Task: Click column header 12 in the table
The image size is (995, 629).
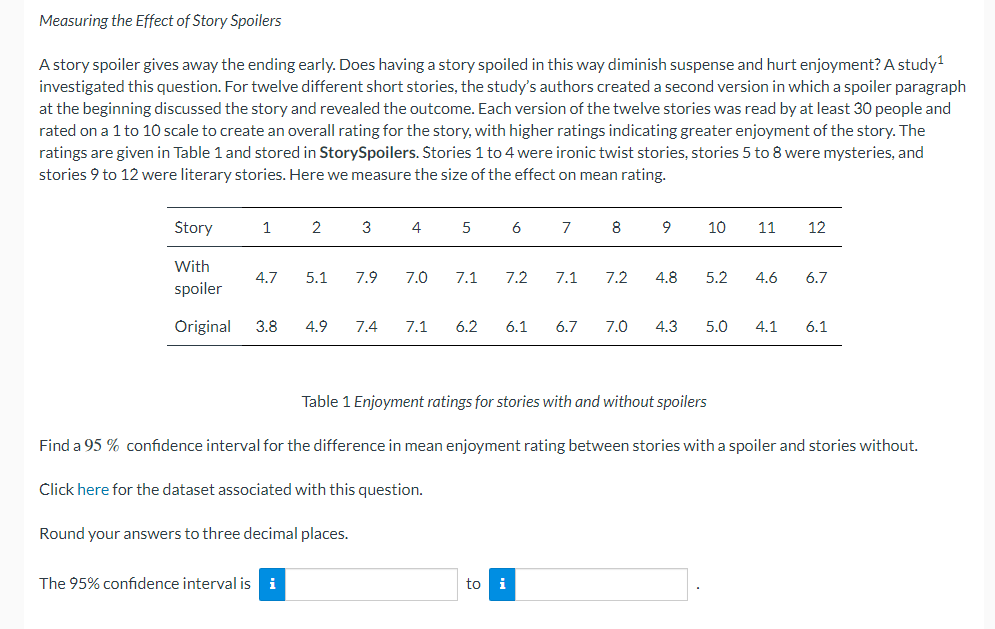Action: click(817, 227)
